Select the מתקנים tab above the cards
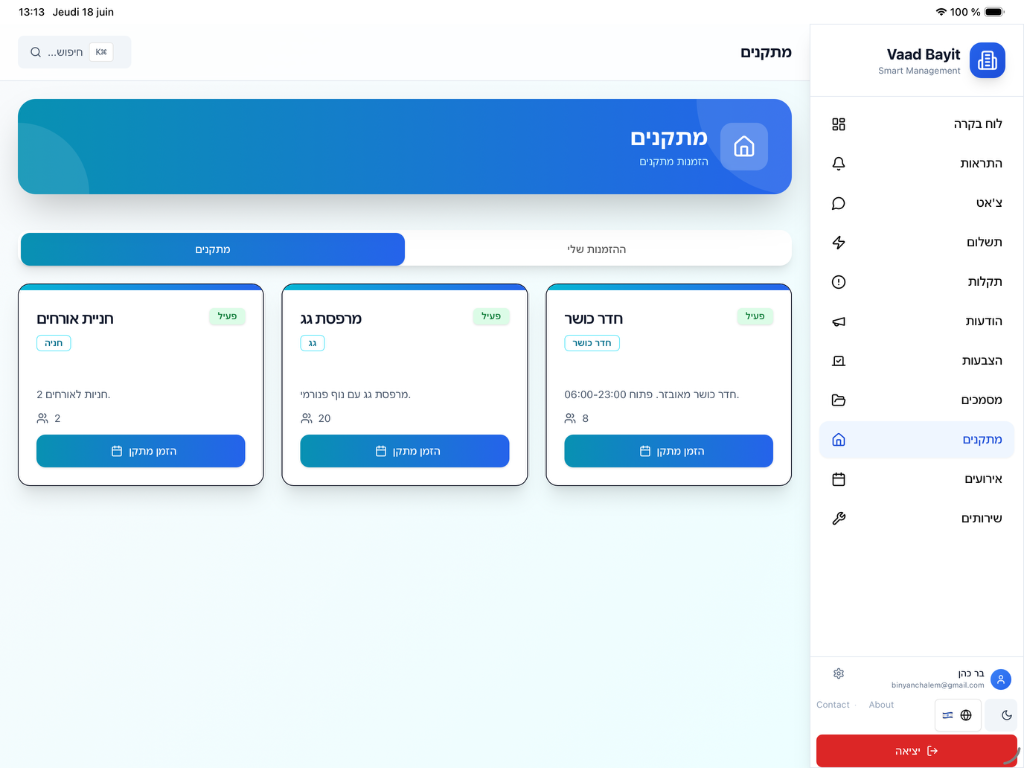 [x=213, y=249]
